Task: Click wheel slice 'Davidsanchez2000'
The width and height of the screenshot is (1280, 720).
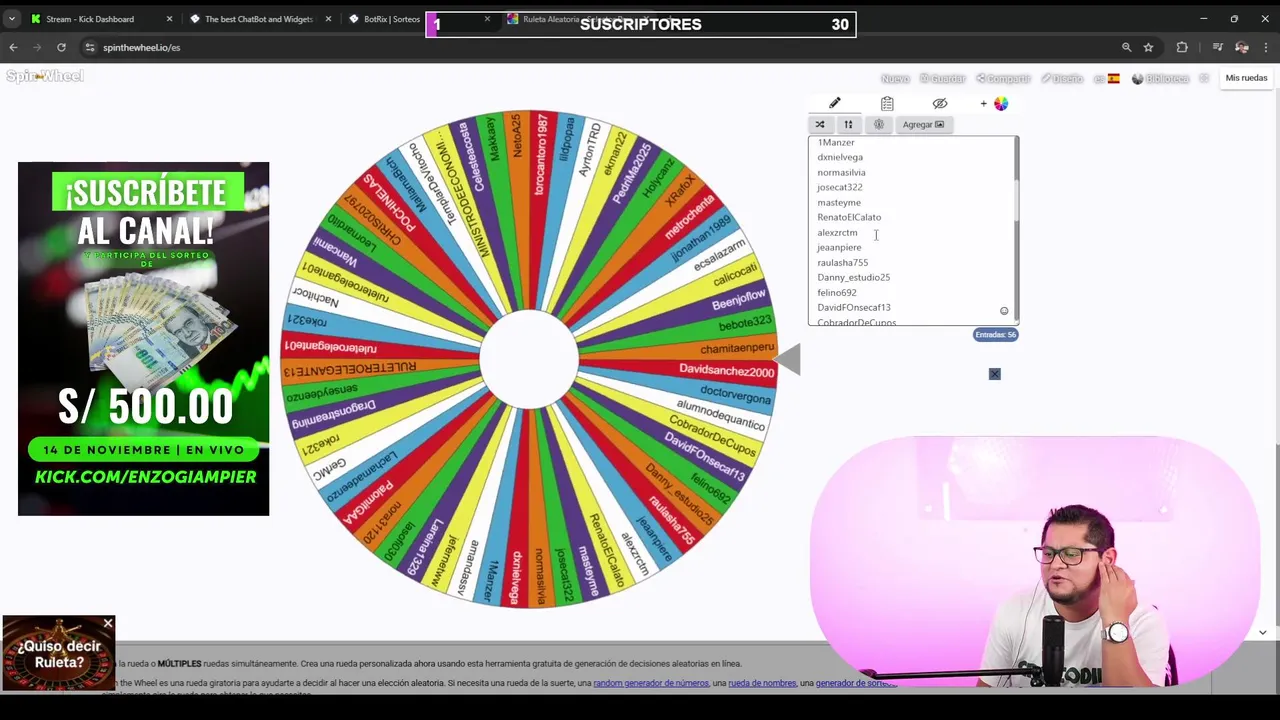Action: pos(726,371)
